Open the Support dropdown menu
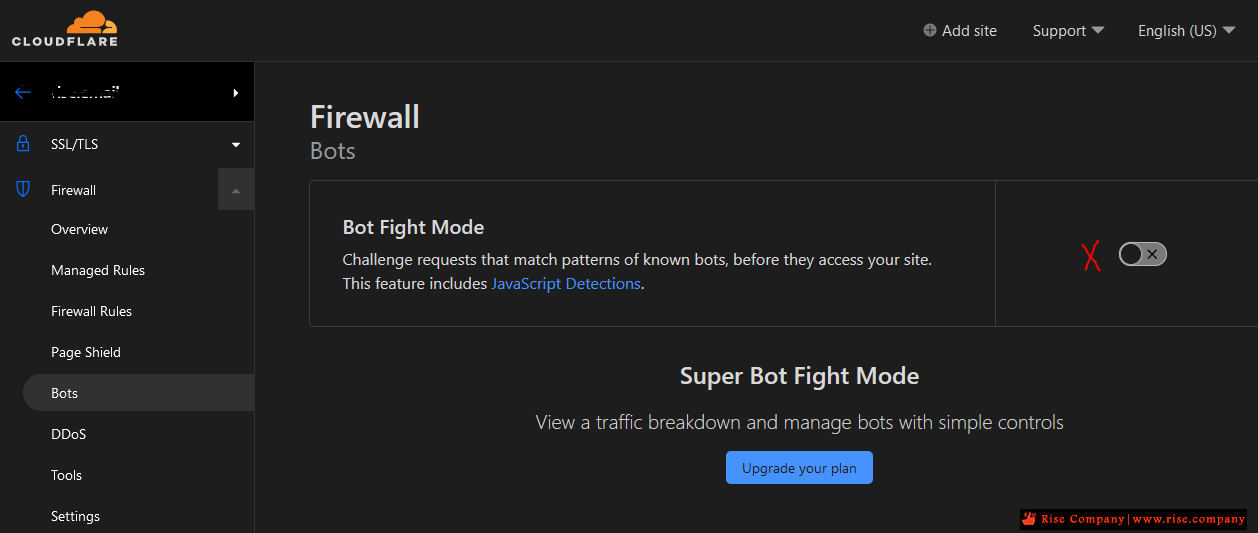The height and width of the screenshot is (533, 1258). (1068, 31)
